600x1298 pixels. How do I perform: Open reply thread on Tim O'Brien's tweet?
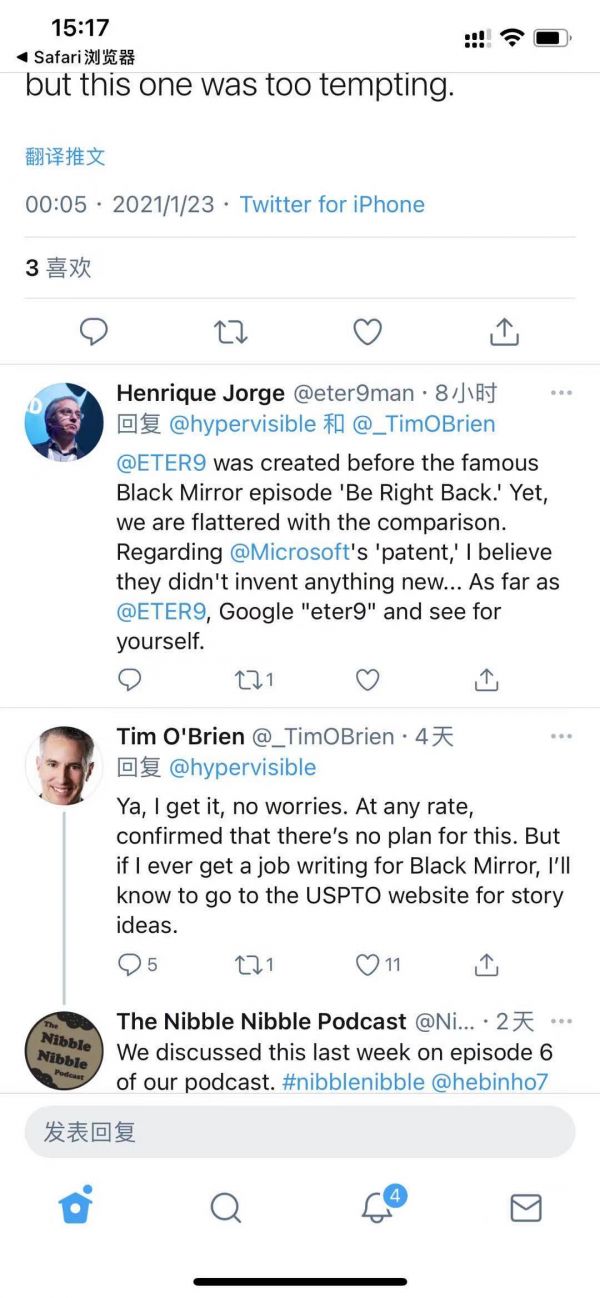[136, 964]
